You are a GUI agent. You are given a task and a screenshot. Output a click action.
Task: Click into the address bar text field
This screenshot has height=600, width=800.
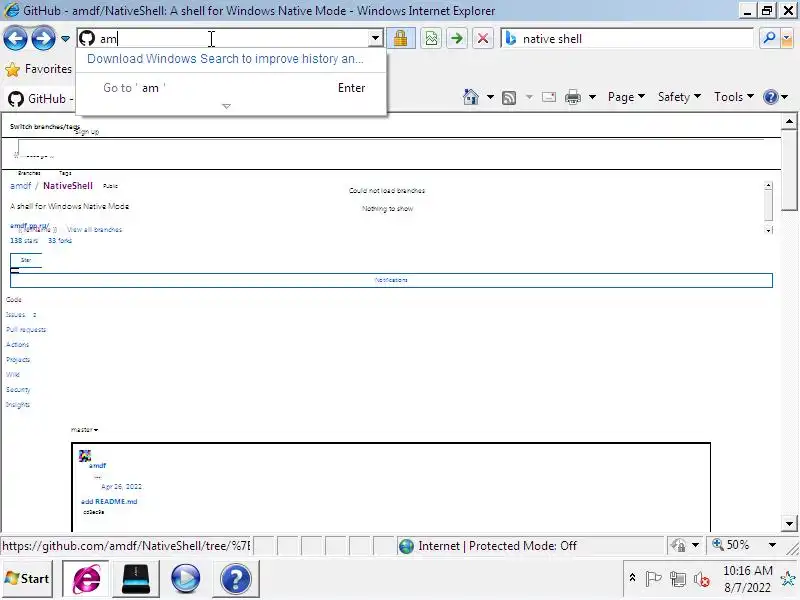tap(232, 38)
